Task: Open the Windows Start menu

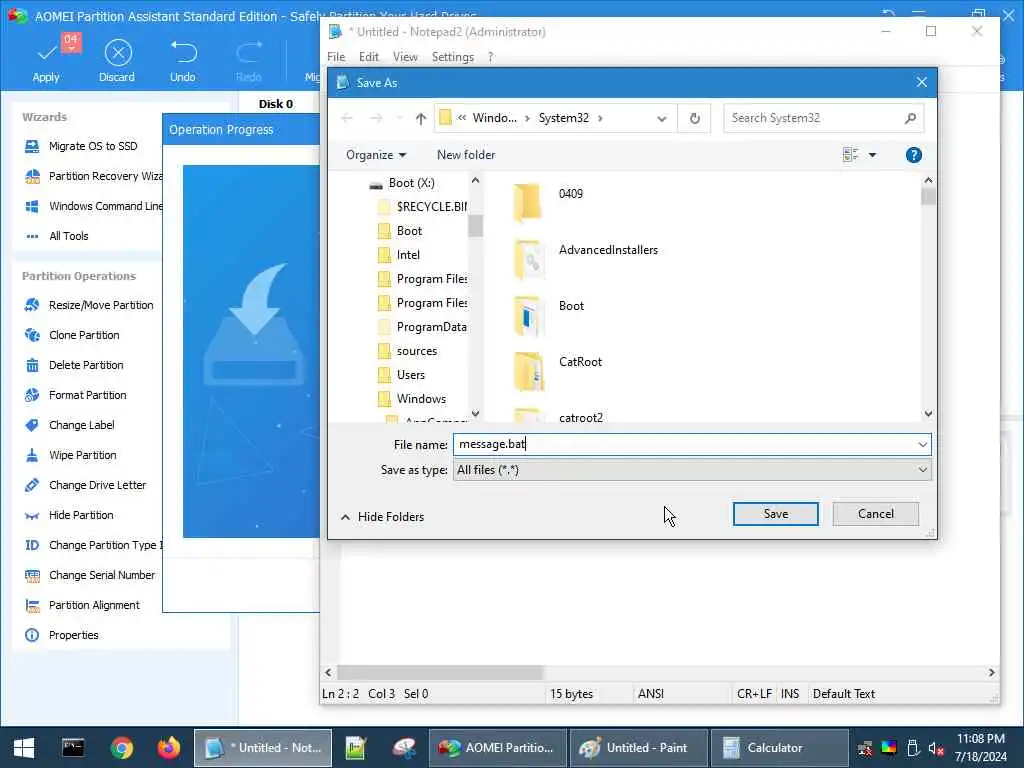Action: 24,748
